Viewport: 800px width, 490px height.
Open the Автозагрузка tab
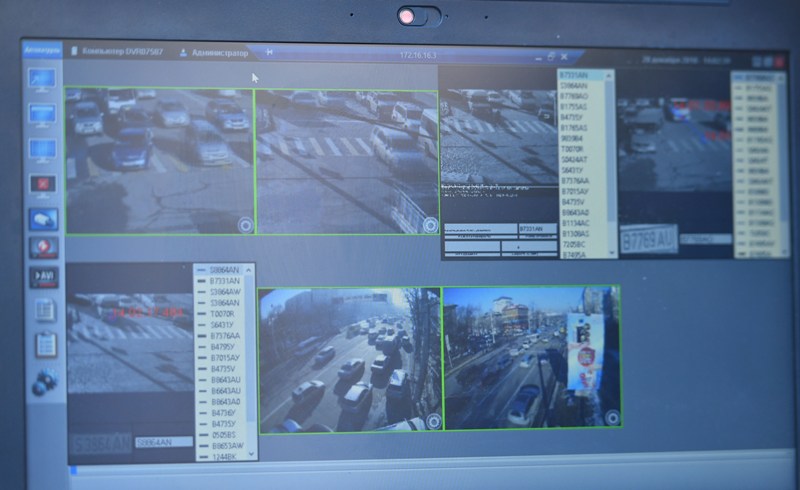pyautogui.click(x=43, y=48)
